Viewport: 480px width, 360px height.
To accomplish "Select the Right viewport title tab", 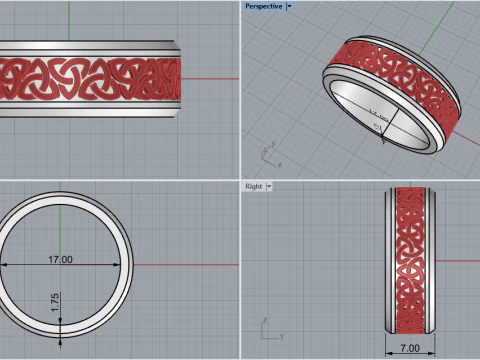I will coord(254,186).
